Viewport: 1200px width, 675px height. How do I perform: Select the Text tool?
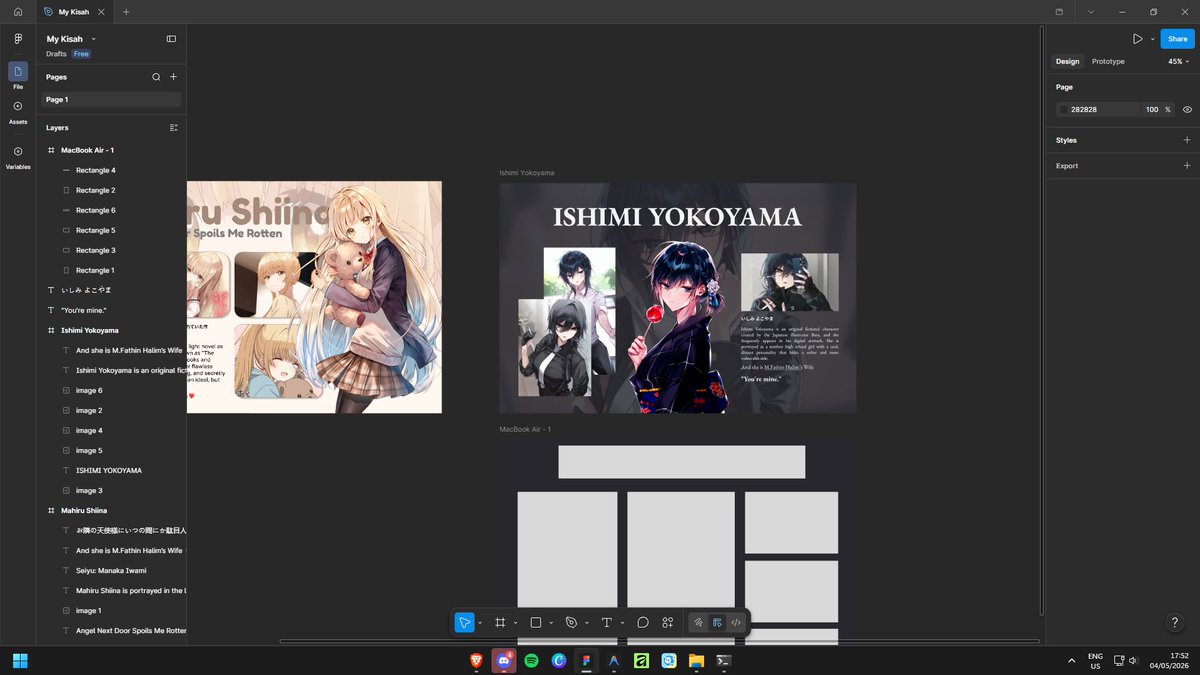(x=606, y=622)
